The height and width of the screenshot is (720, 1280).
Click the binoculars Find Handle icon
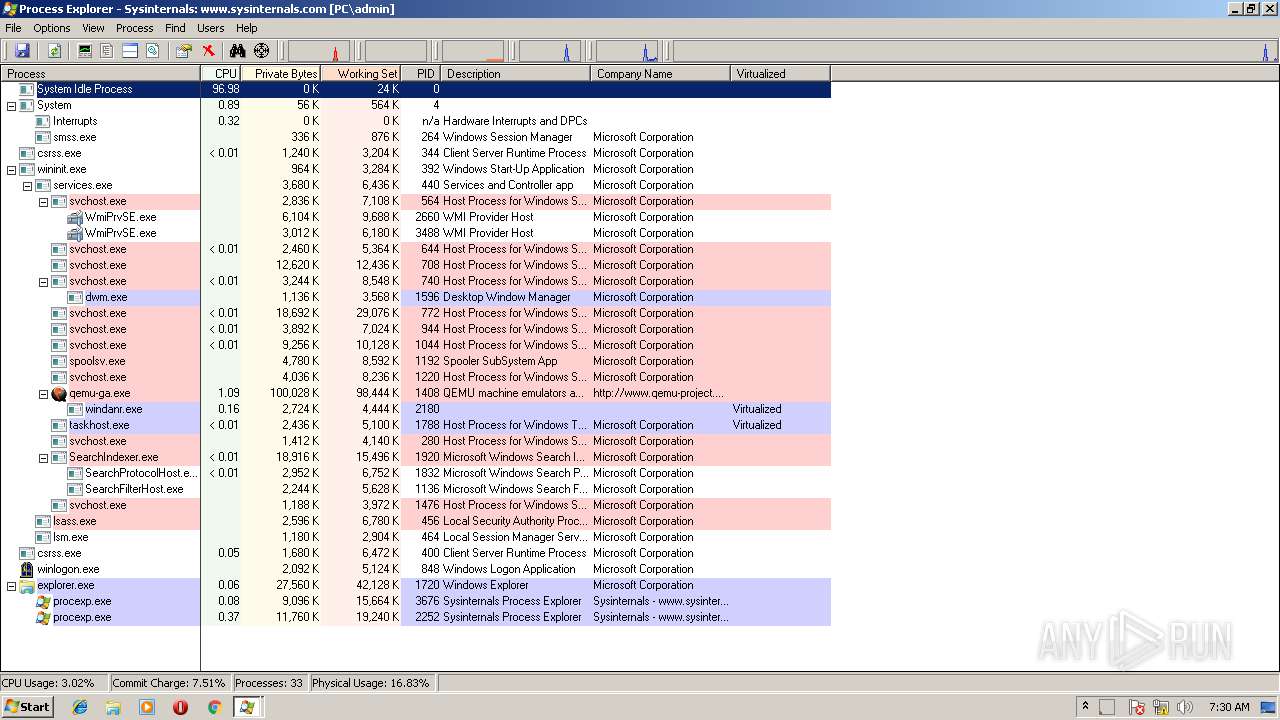pyautogui.click(x=238, y=51)
